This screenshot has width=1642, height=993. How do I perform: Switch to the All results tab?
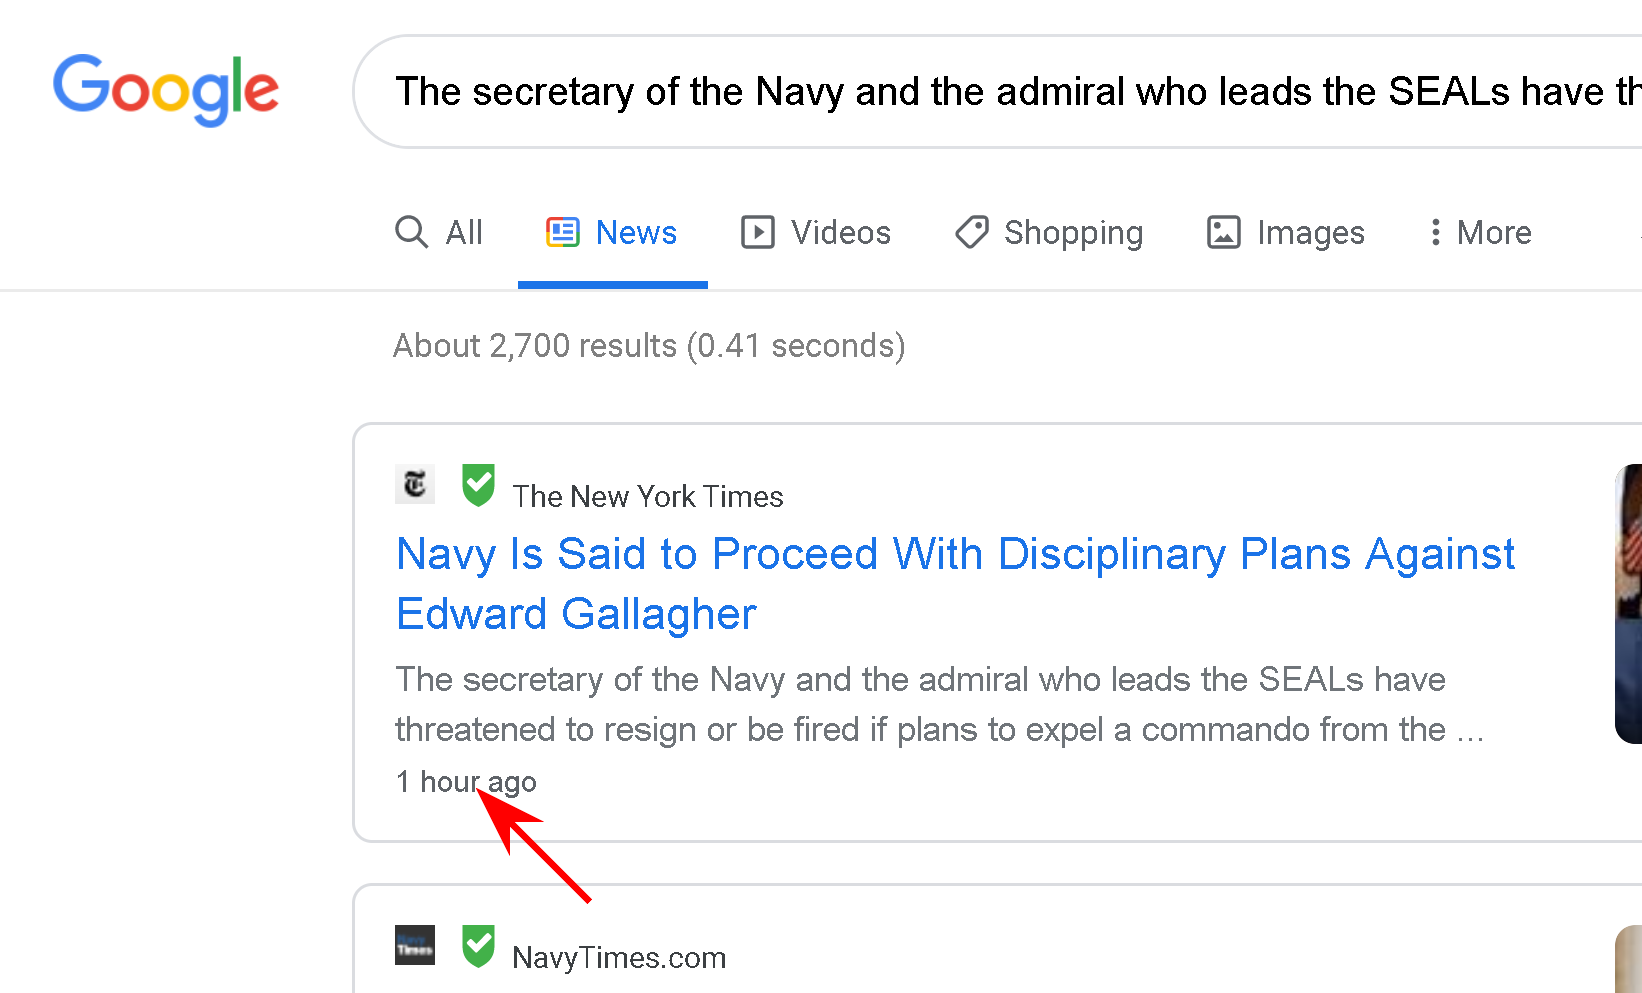[439, 233]
